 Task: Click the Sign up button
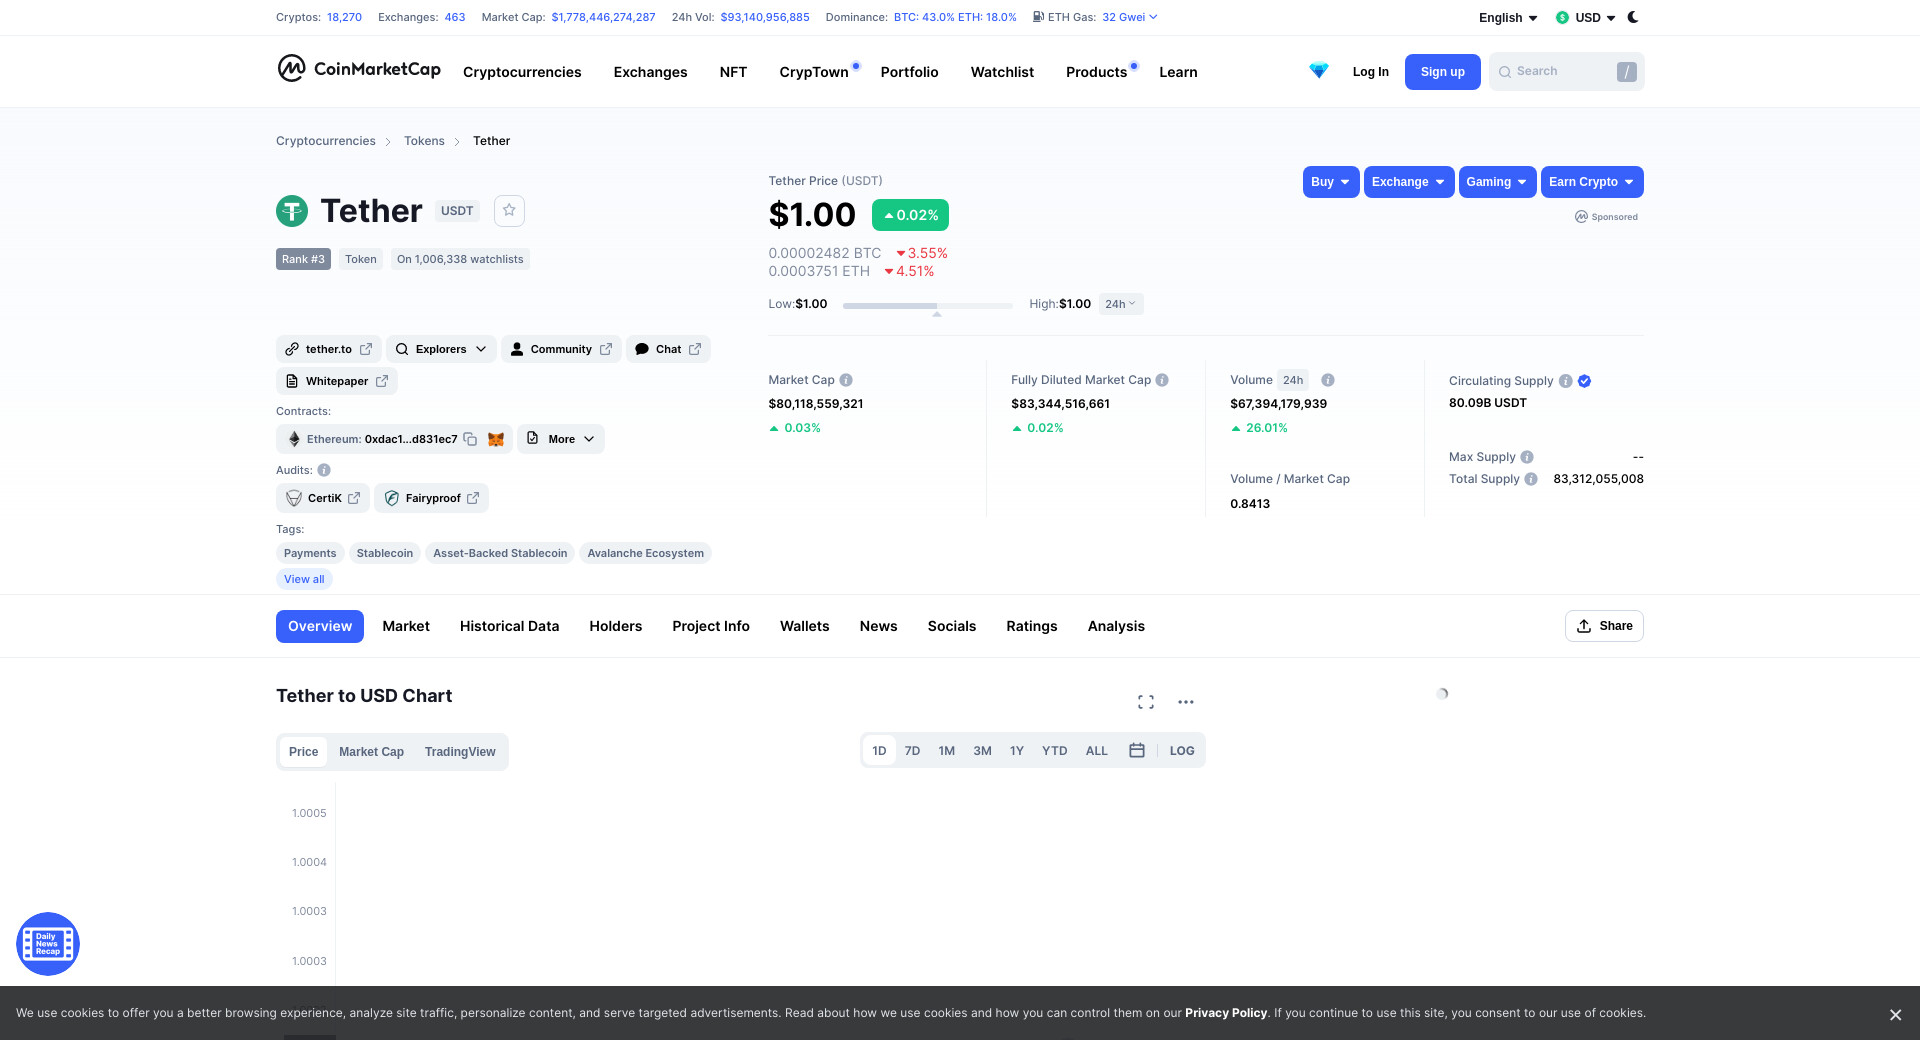1442,72
